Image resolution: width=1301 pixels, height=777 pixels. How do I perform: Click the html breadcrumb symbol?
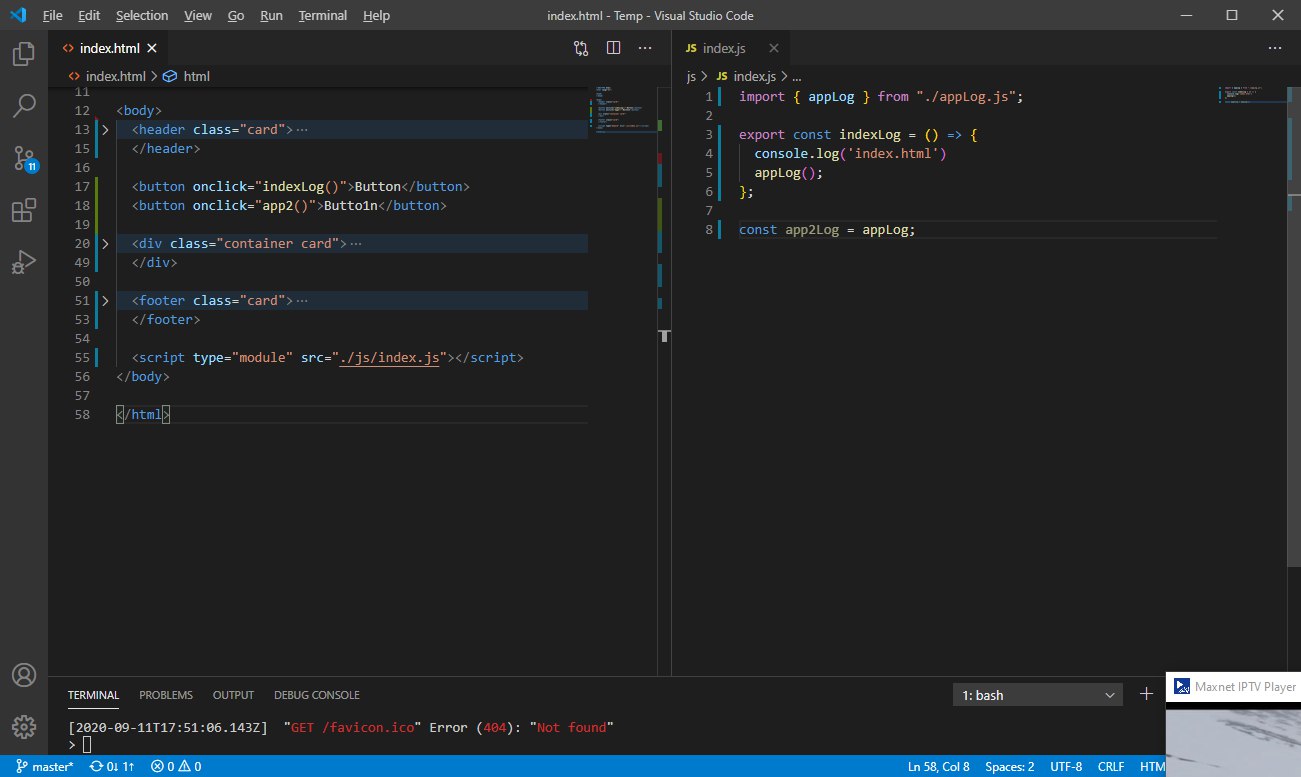coord(187,76)
